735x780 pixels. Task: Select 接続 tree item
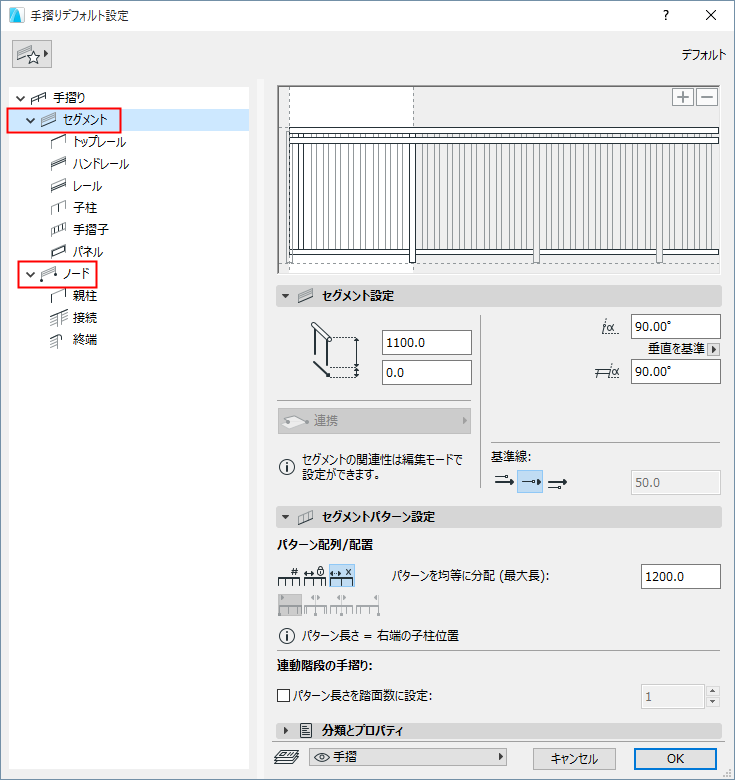(x=85, y=317)
